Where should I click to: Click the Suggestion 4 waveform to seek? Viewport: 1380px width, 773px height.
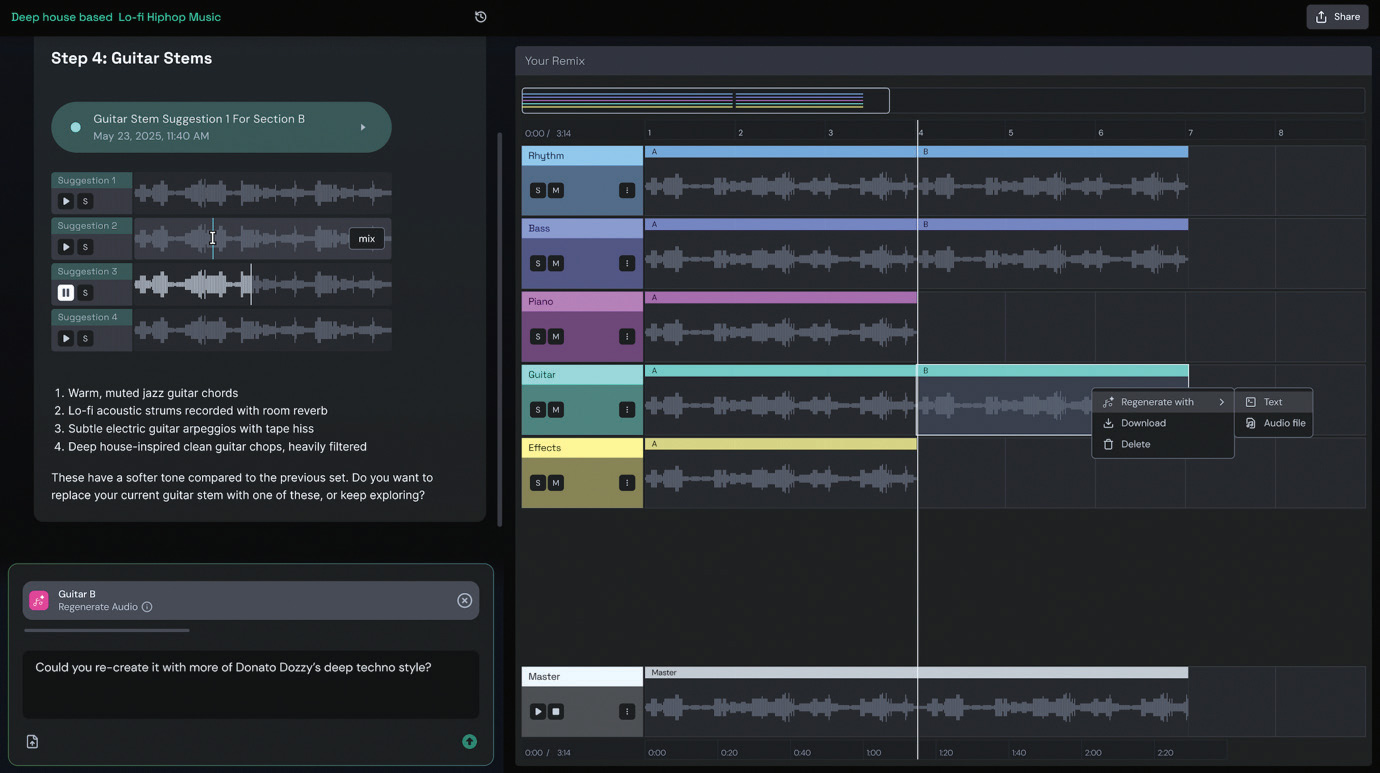coord(262,330)
